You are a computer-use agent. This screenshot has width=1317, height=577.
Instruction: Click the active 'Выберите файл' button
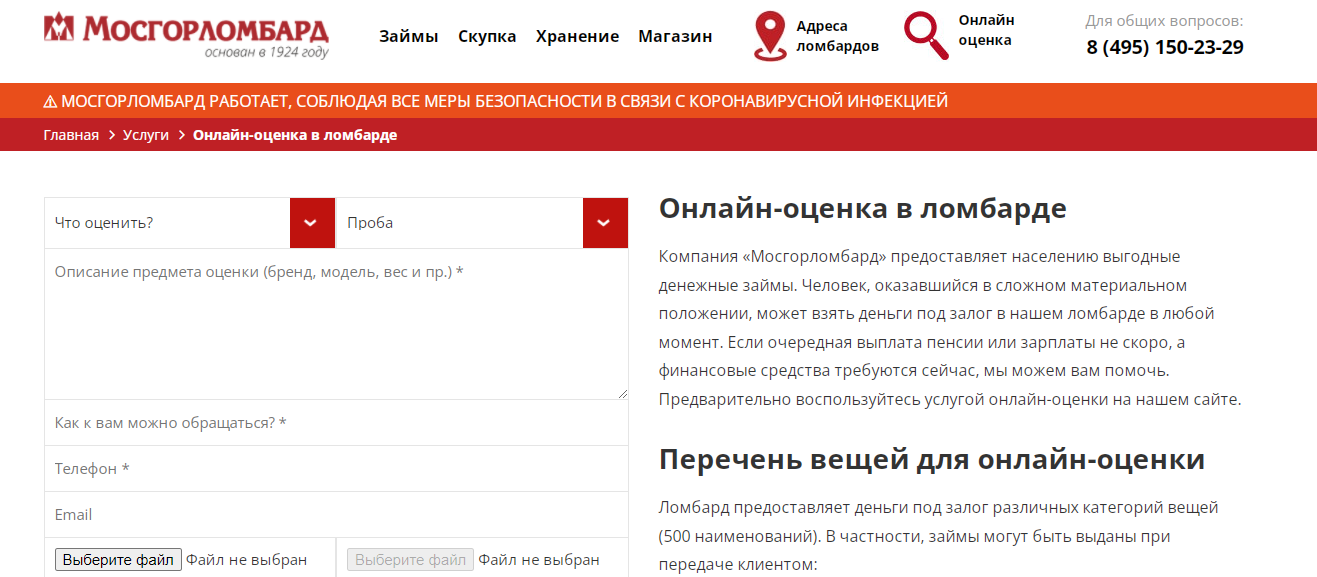coord(118,560)
